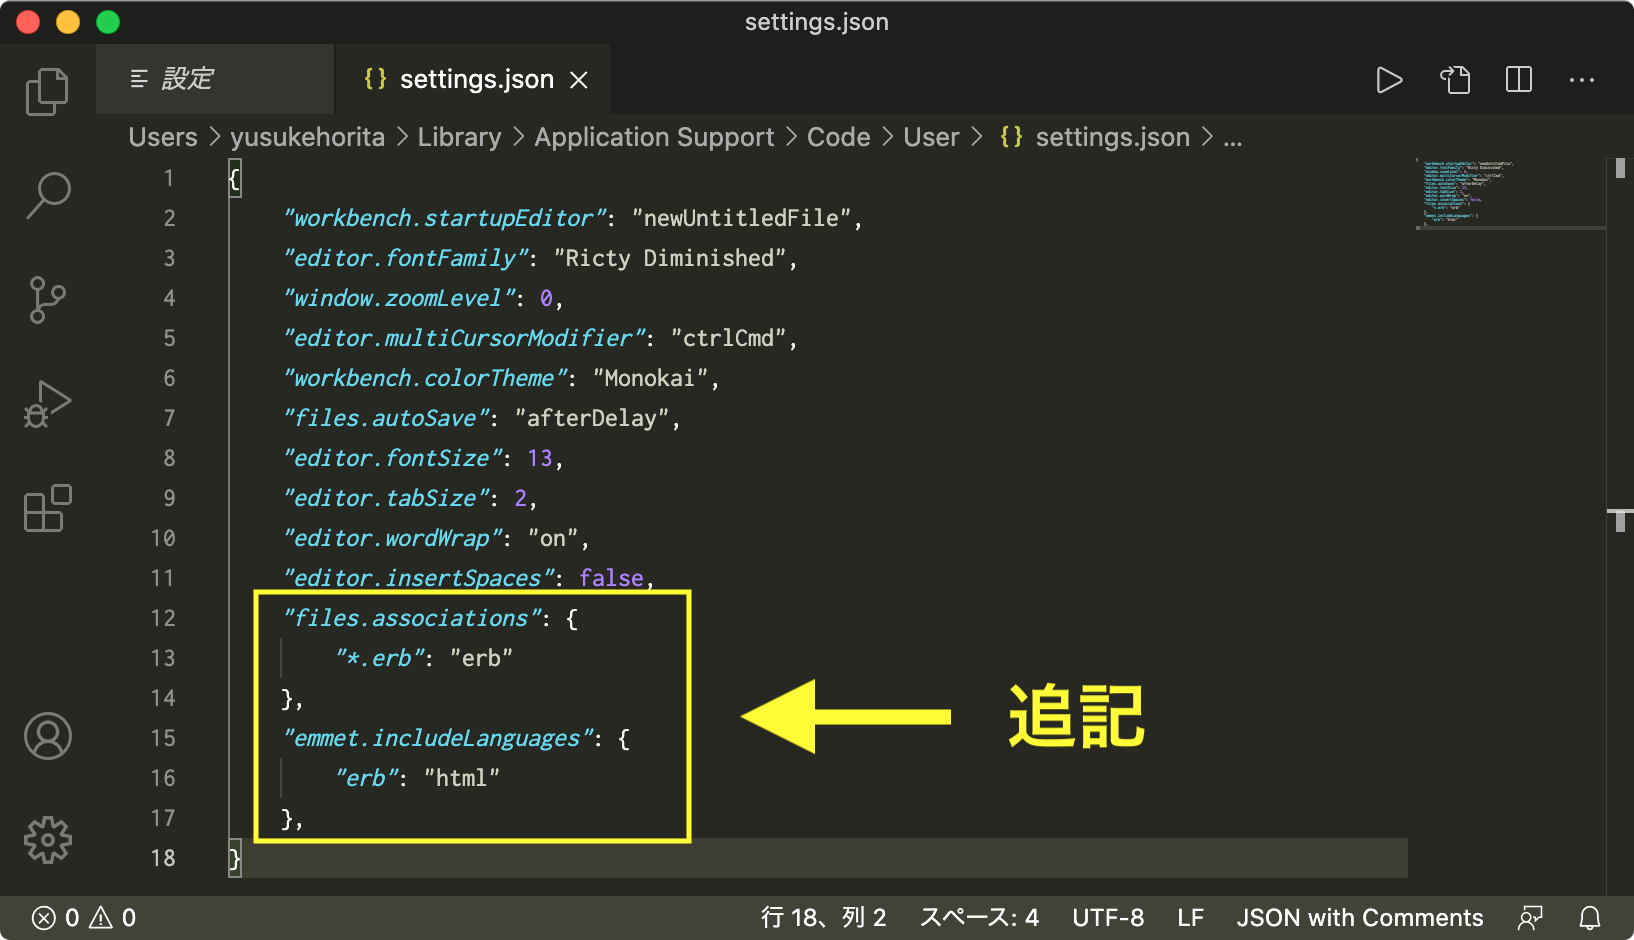The width and height of the screenshot is (1634, 940).
Task: Open the Source Control icon
Action: (46, 300)
